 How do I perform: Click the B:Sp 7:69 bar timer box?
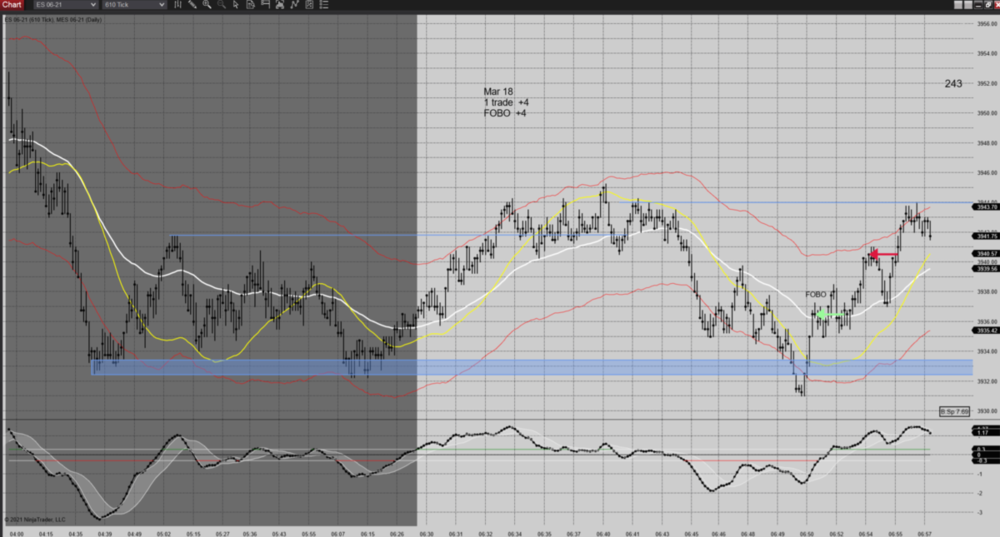pos(955,411)
